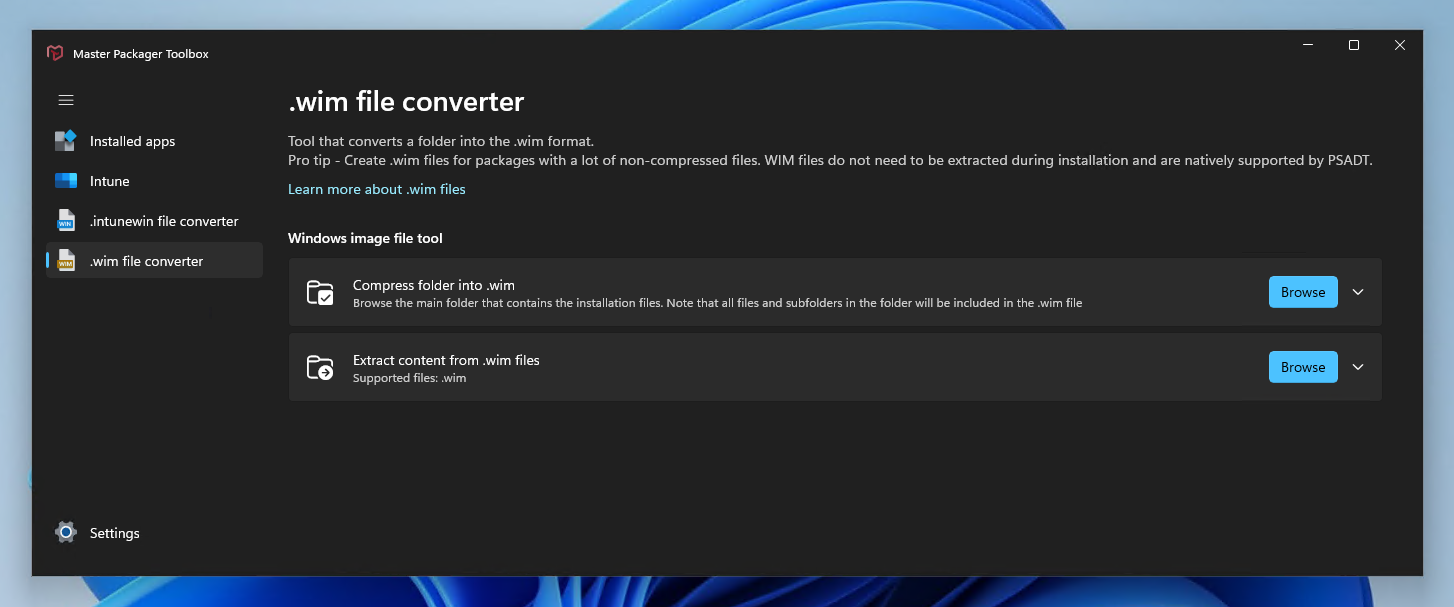
Task: Expand the Compress folder into .wim card
Action: (1358, 292)
